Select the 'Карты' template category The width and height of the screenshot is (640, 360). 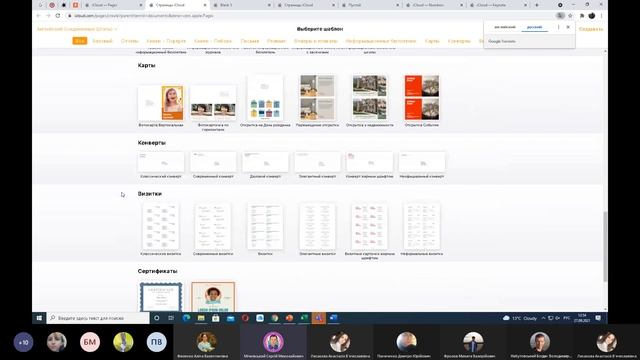coord(432,41)
